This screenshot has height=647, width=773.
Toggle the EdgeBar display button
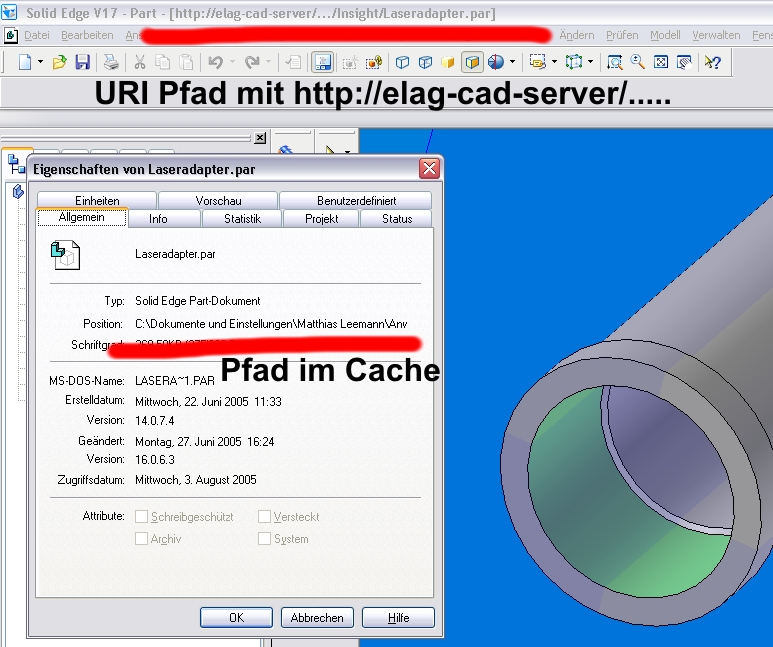coord(322,62)
